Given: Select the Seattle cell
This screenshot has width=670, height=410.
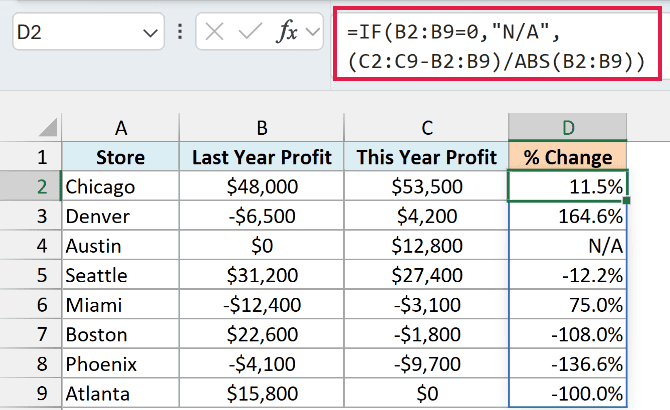Looking at the screenshot, I should tap(120, 275).
